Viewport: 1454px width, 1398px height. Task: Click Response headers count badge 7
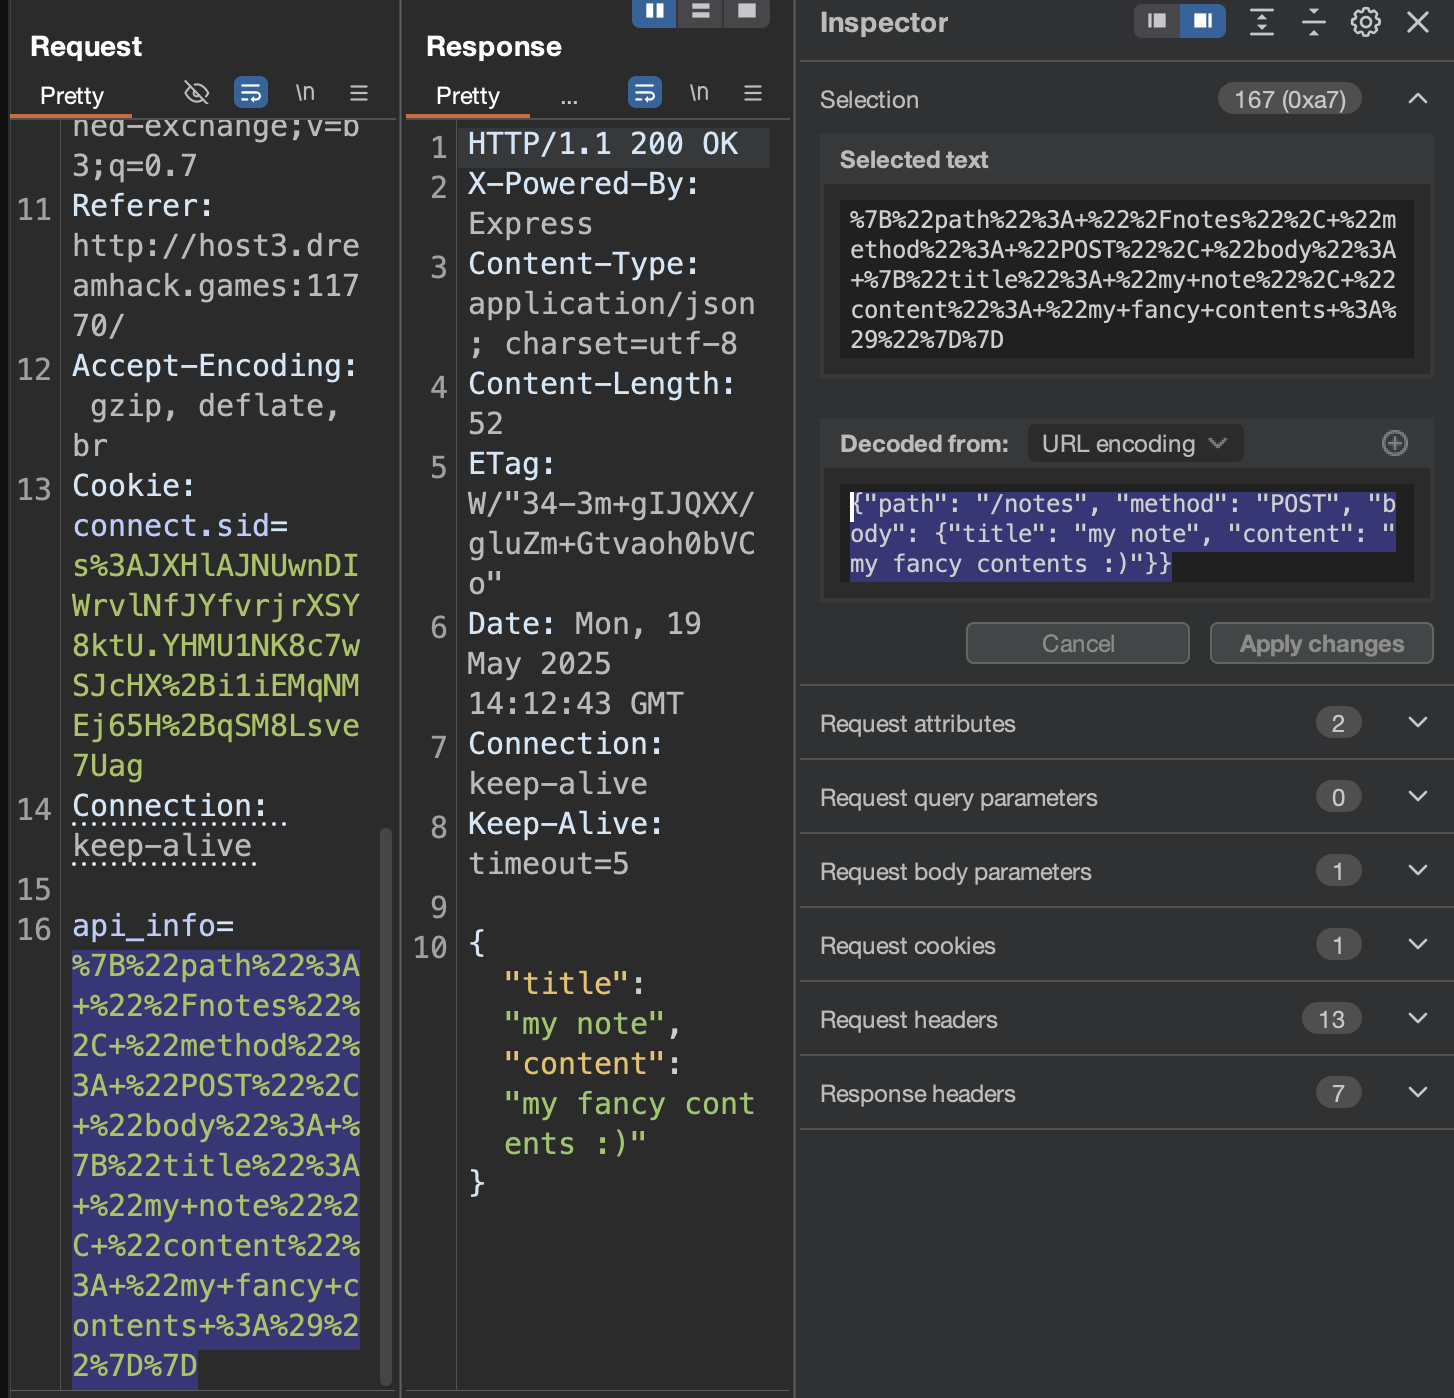click(x=1338, y=1093)
